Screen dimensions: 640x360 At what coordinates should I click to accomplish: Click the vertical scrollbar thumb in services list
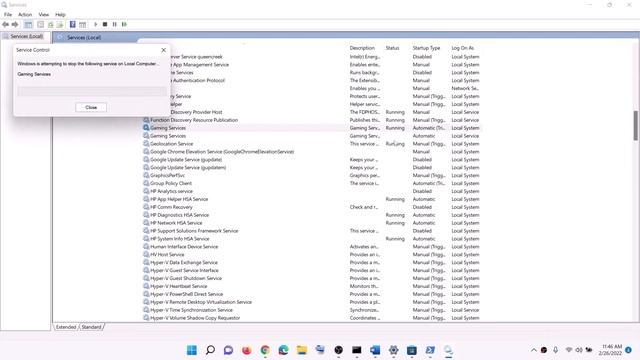tap(636, 125)
